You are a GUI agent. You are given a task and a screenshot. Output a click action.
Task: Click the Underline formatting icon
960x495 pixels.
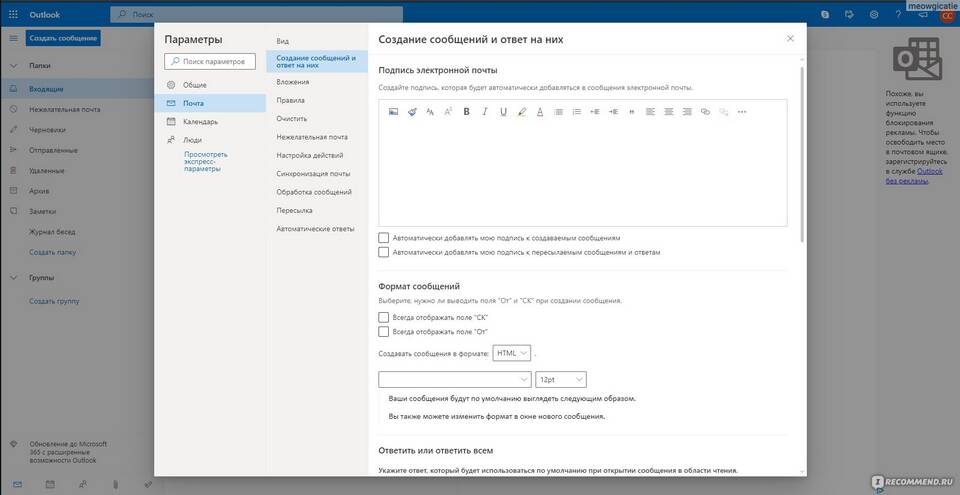tap(503, 112)
